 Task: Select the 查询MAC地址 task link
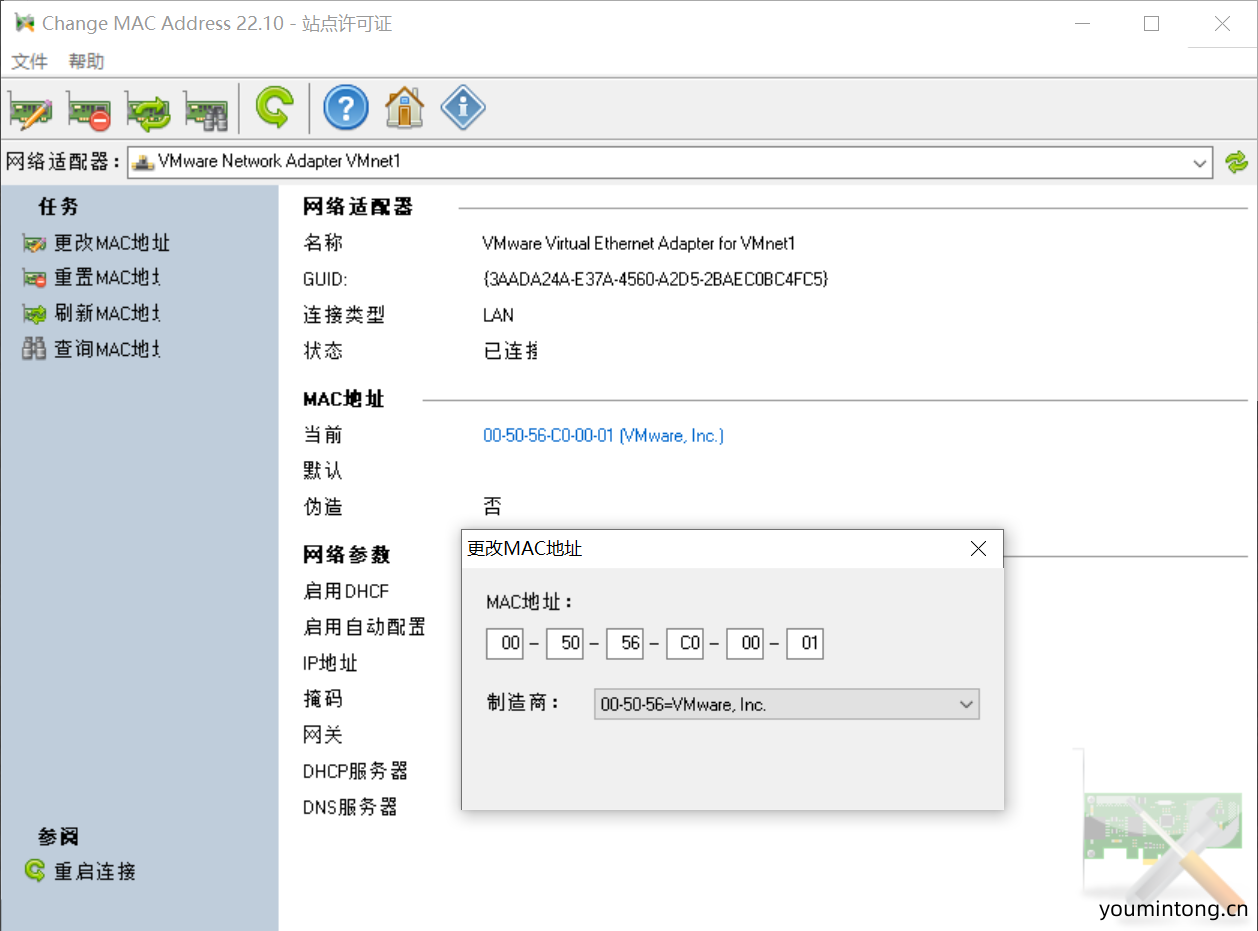click(x=107, y=349)
